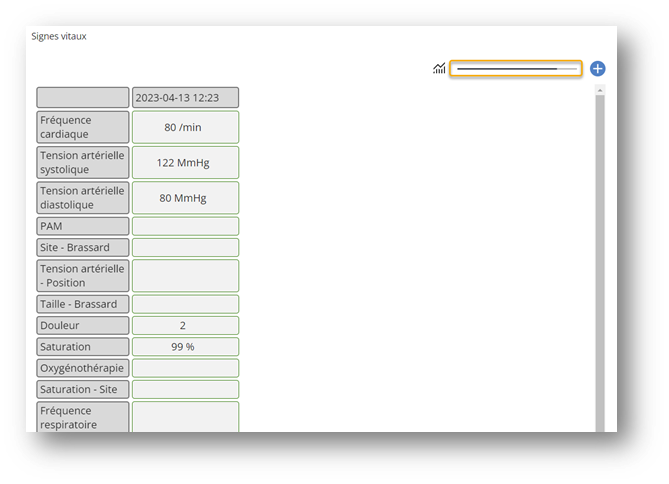The width and height of the screenshot is (669, 484).
Task: Click the empty Tension artérielle - Position field
Action: (185, 276)
